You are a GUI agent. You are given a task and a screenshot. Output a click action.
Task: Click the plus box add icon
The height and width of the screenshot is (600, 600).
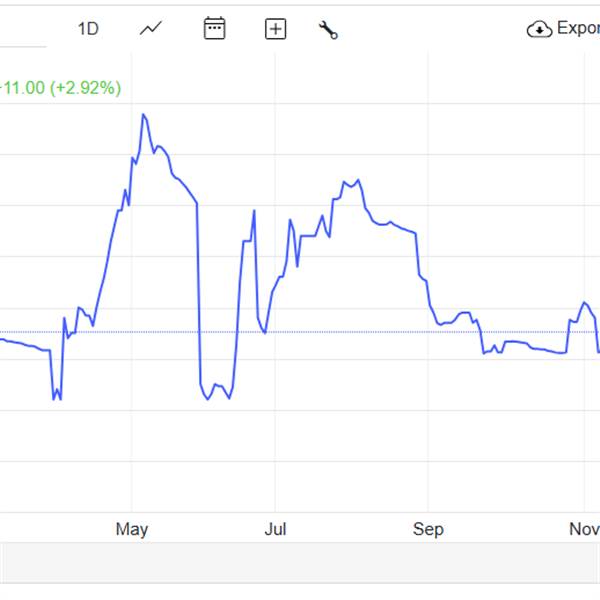click(x=275, y=29)
